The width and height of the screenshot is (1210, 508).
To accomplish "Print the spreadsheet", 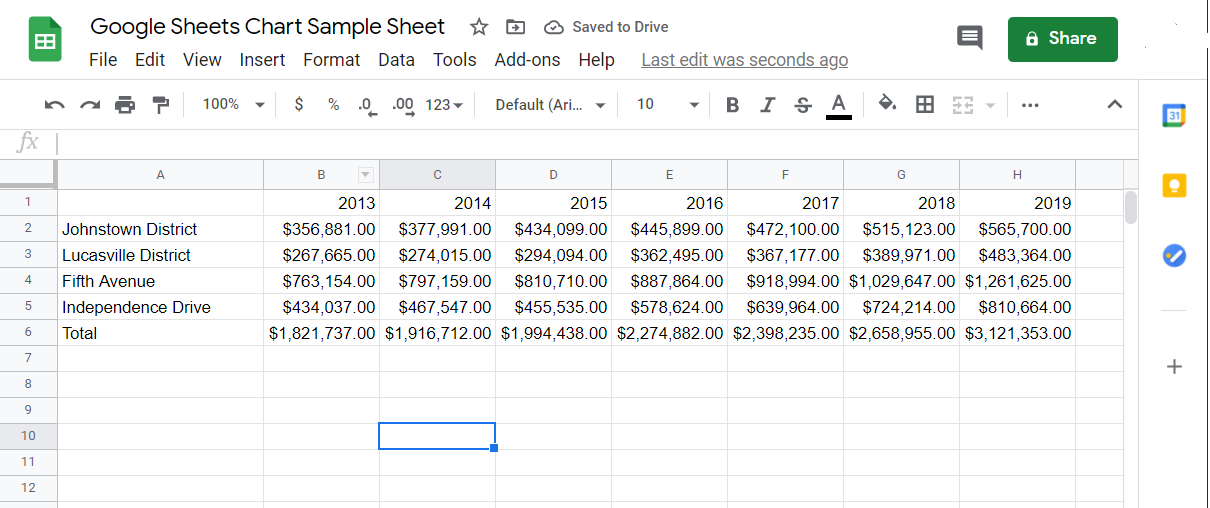I will (125, 104).
